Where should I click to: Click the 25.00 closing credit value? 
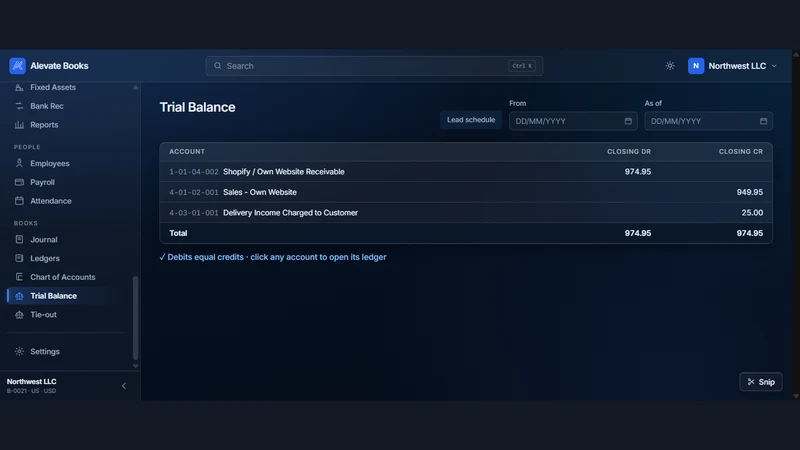click(x=752, y=213)
